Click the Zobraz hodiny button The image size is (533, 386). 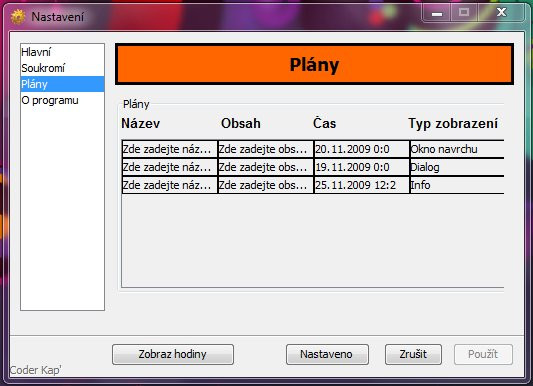173,354
